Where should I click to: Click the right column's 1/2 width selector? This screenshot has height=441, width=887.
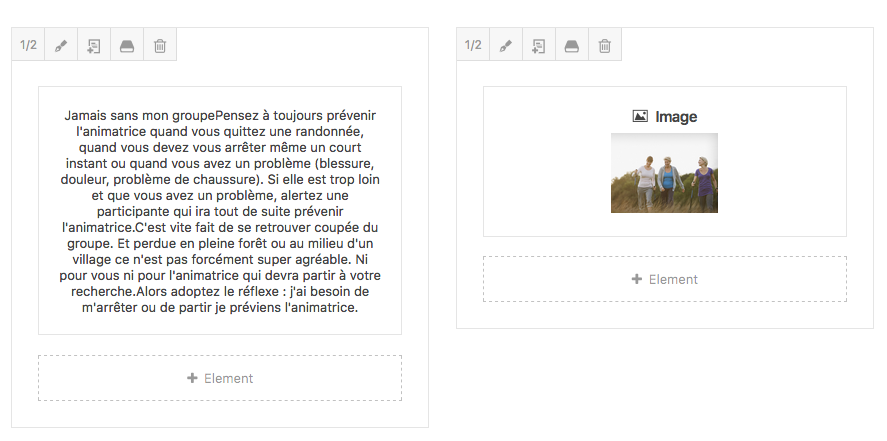point(473,45)
